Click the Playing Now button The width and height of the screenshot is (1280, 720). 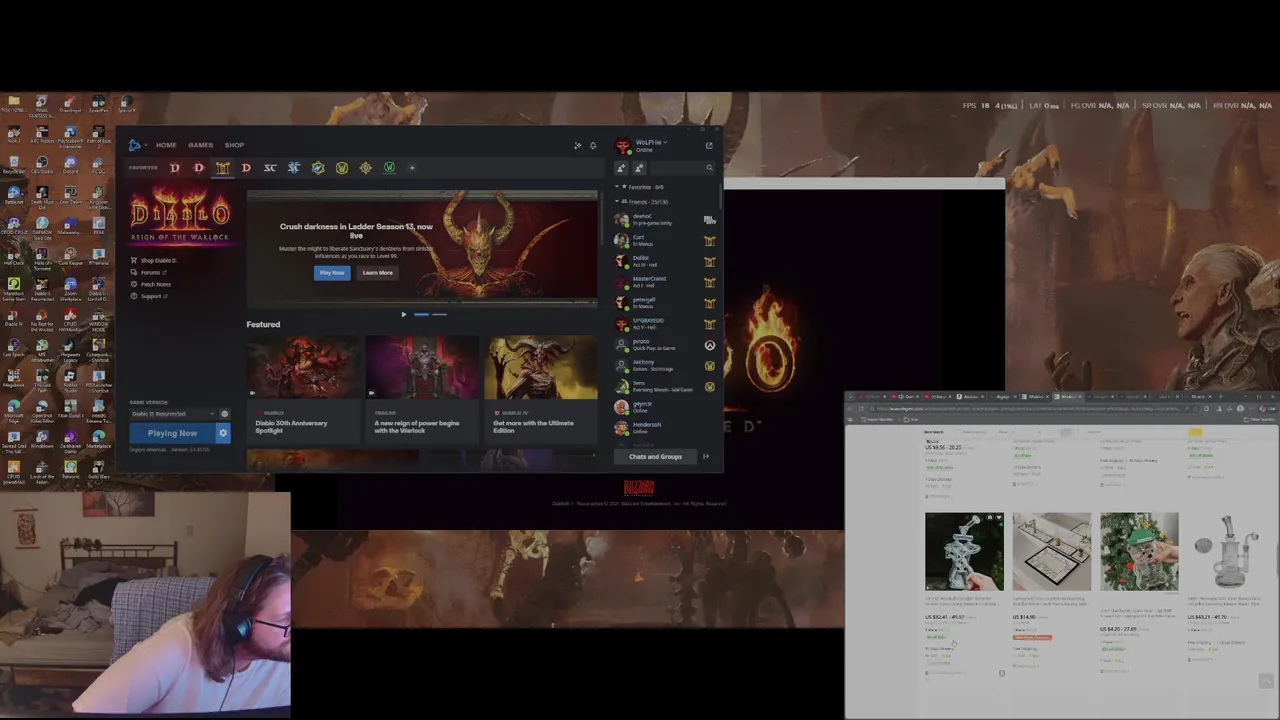pyautogui.click(x=172, y=433)
